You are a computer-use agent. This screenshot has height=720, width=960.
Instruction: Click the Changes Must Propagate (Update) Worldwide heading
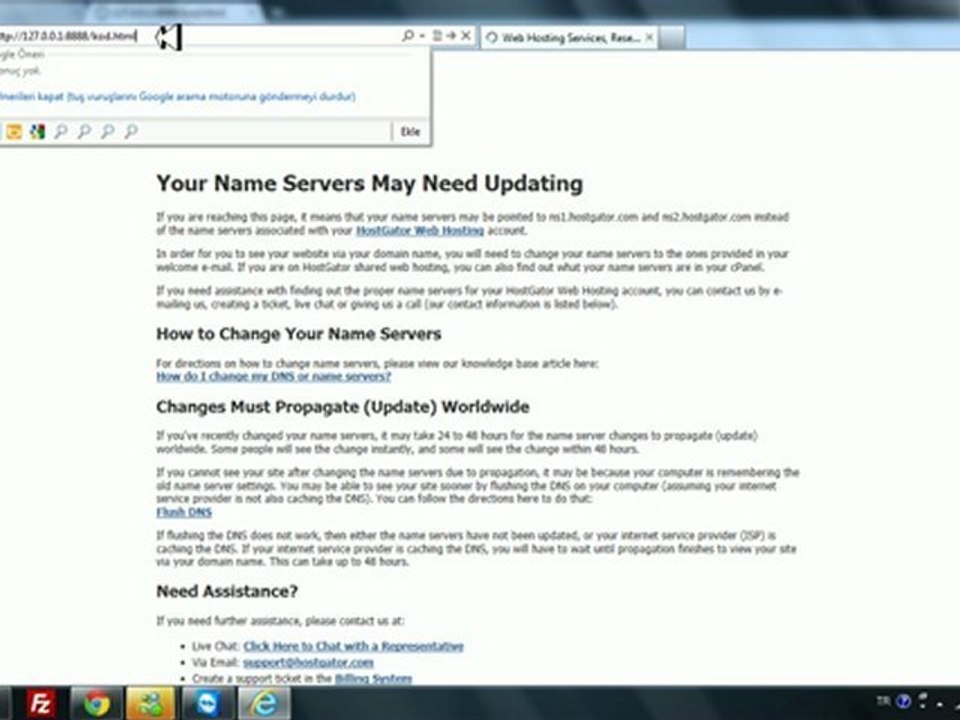pyautogui.click(x=343, y=407)
